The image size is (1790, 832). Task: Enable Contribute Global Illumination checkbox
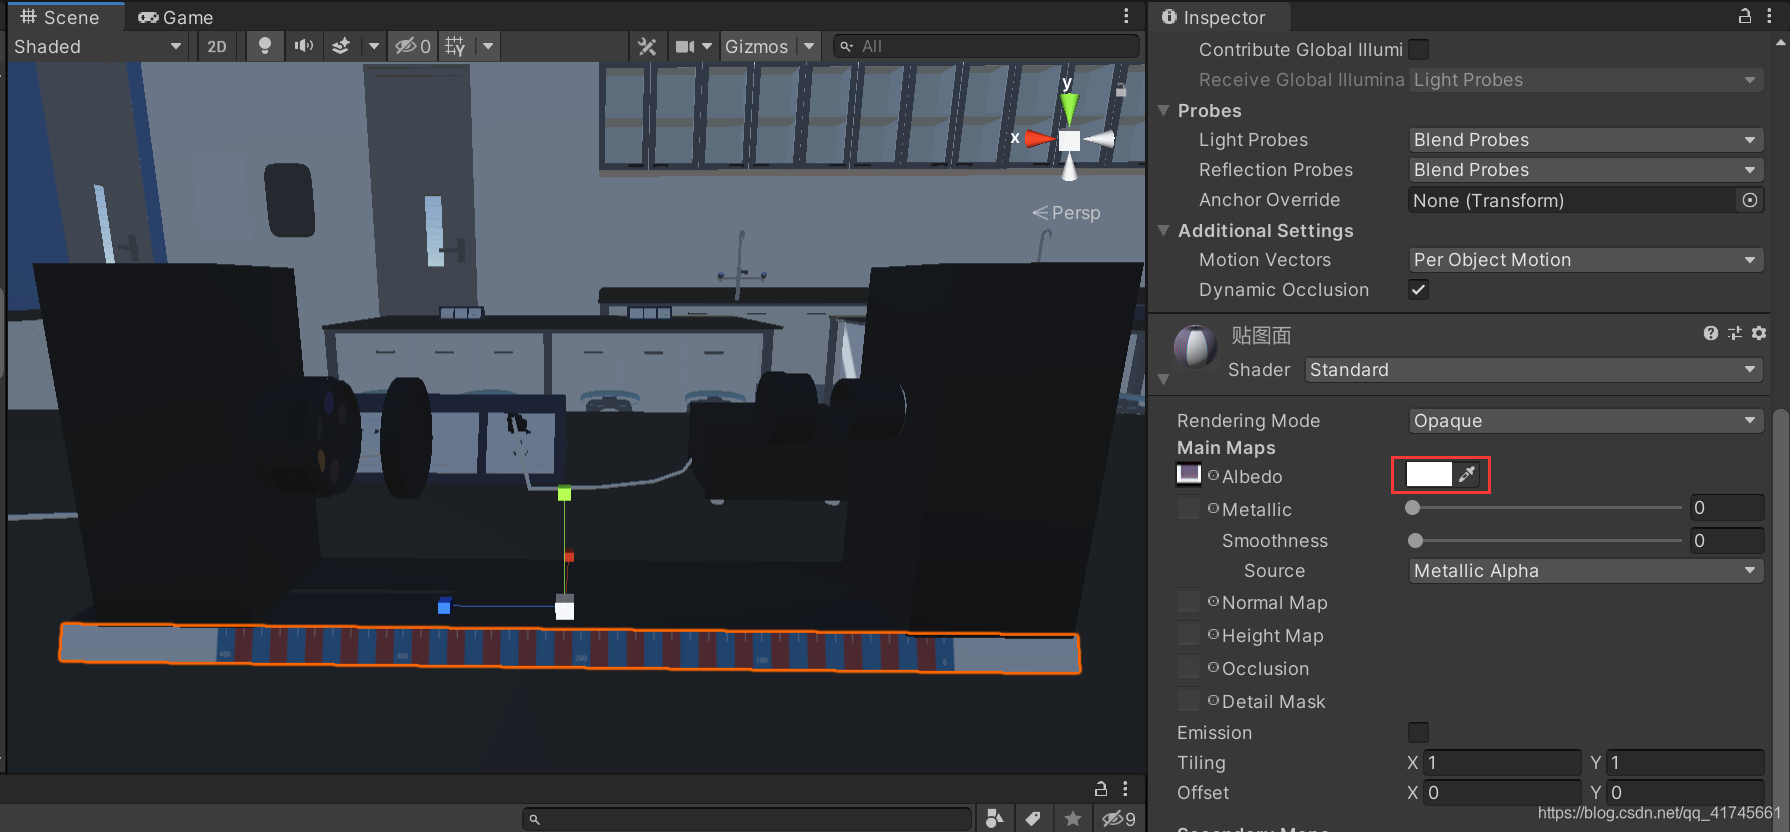tap(1418, 49)
